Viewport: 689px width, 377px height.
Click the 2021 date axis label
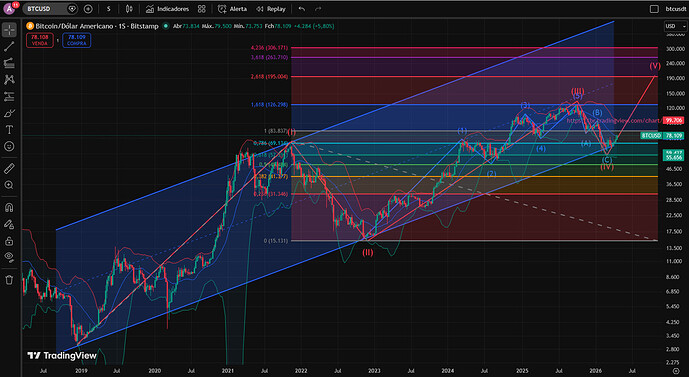(x=228, y=371)
